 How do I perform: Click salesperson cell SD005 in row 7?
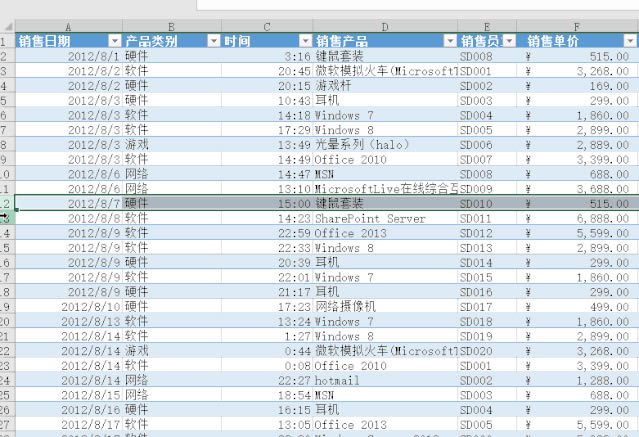coord(487,130)
